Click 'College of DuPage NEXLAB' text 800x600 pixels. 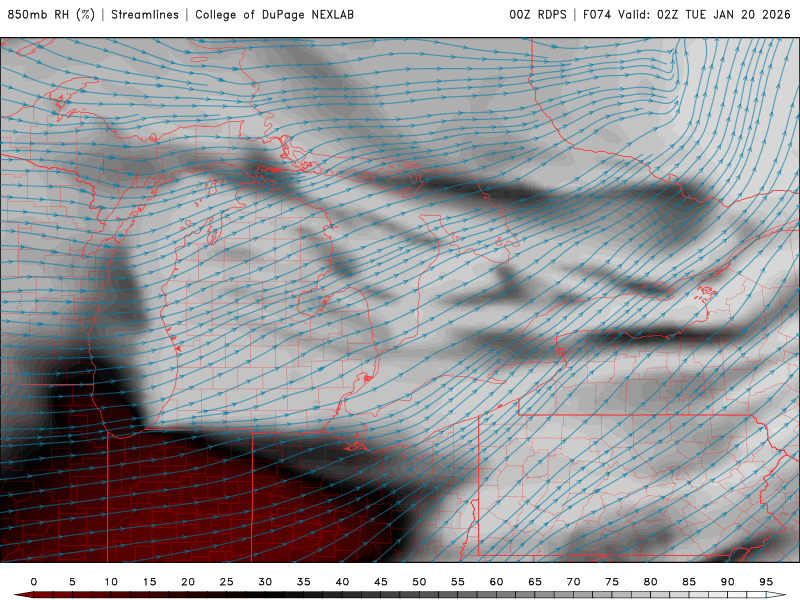pos(274,14)
